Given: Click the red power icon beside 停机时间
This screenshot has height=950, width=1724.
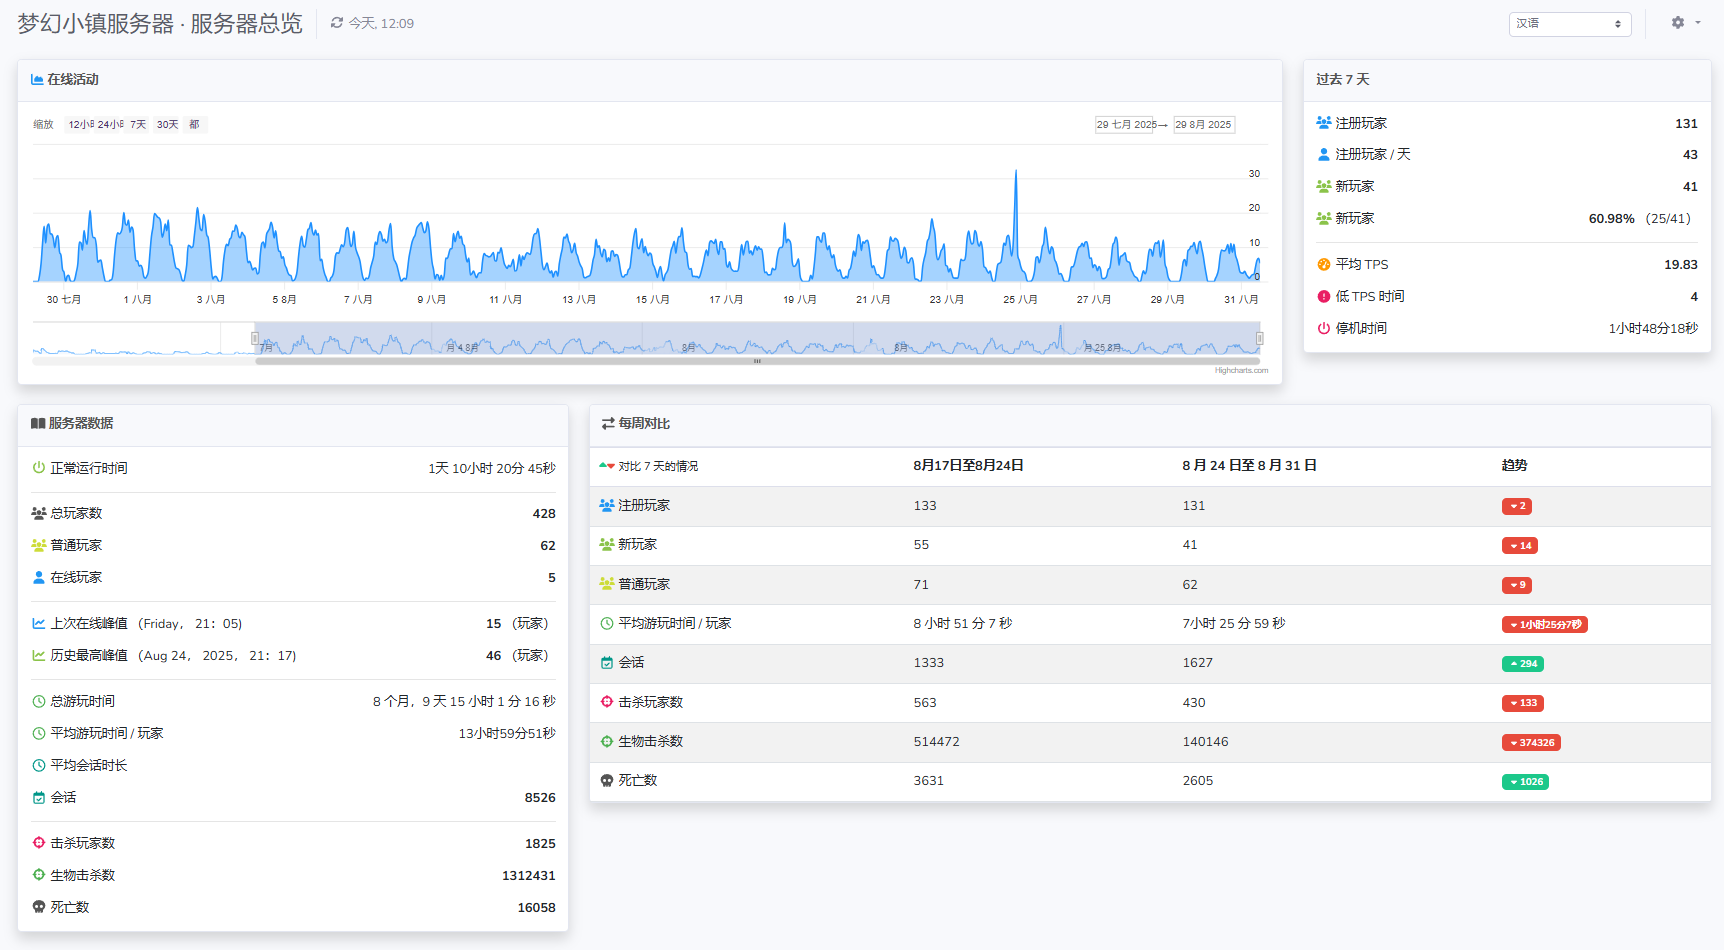Looking at the screenshot, I should [x=1324, y=329].
